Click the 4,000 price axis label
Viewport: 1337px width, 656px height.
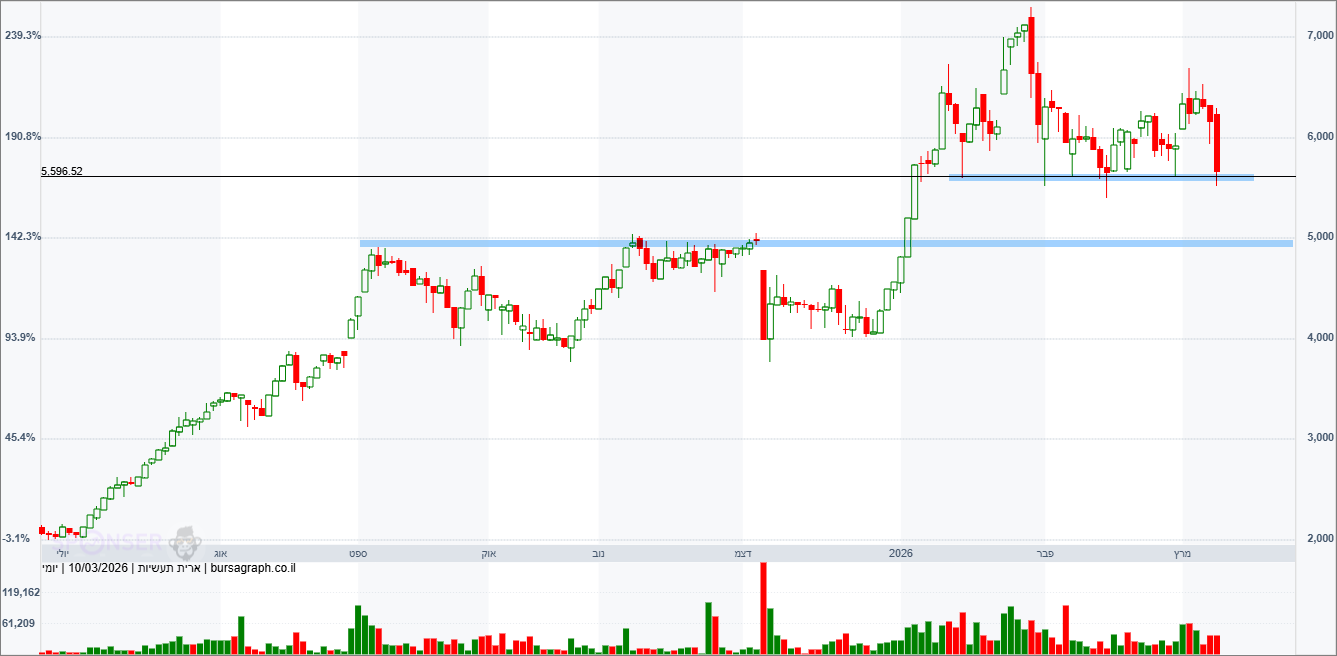(1320, 338)
